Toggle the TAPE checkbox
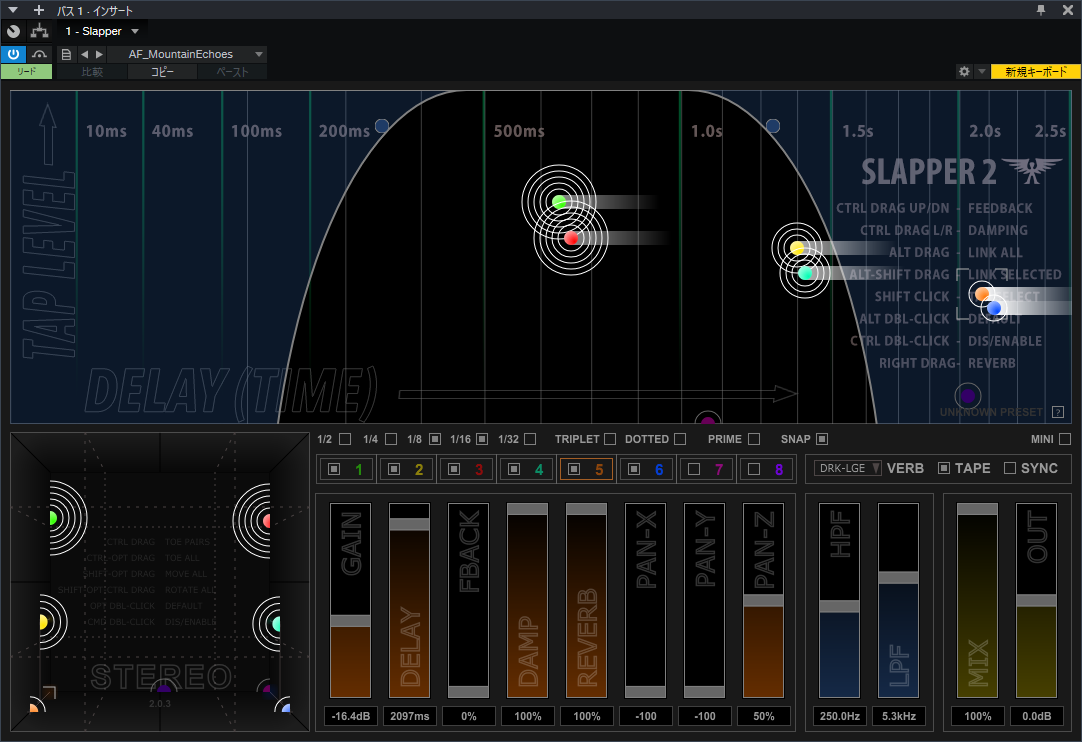This screenshot has width=1082, height=742. pos(944,468)
